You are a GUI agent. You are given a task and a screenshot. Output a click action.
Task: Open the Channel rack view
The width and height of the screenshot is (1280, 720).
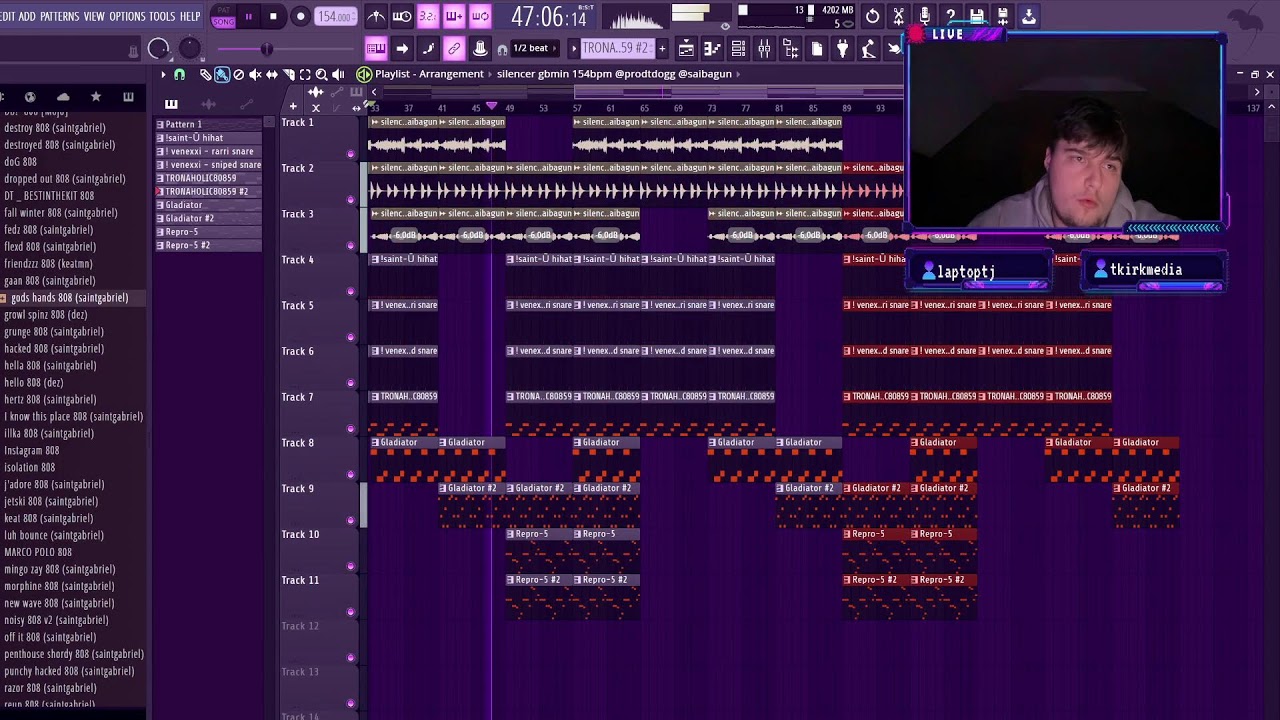738,48
